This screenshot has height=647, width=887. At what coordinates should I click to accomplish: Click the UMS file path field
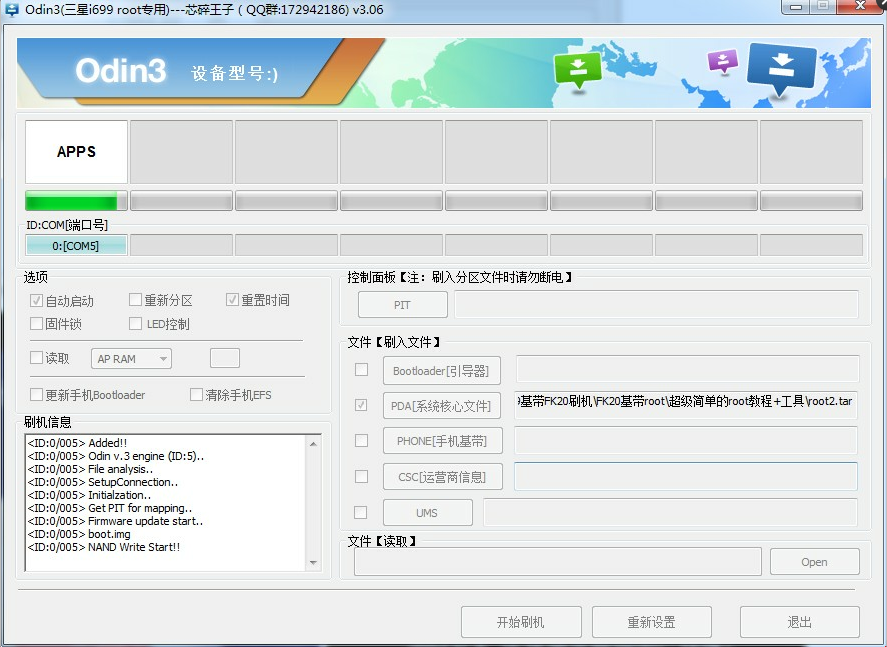[670, 512]
